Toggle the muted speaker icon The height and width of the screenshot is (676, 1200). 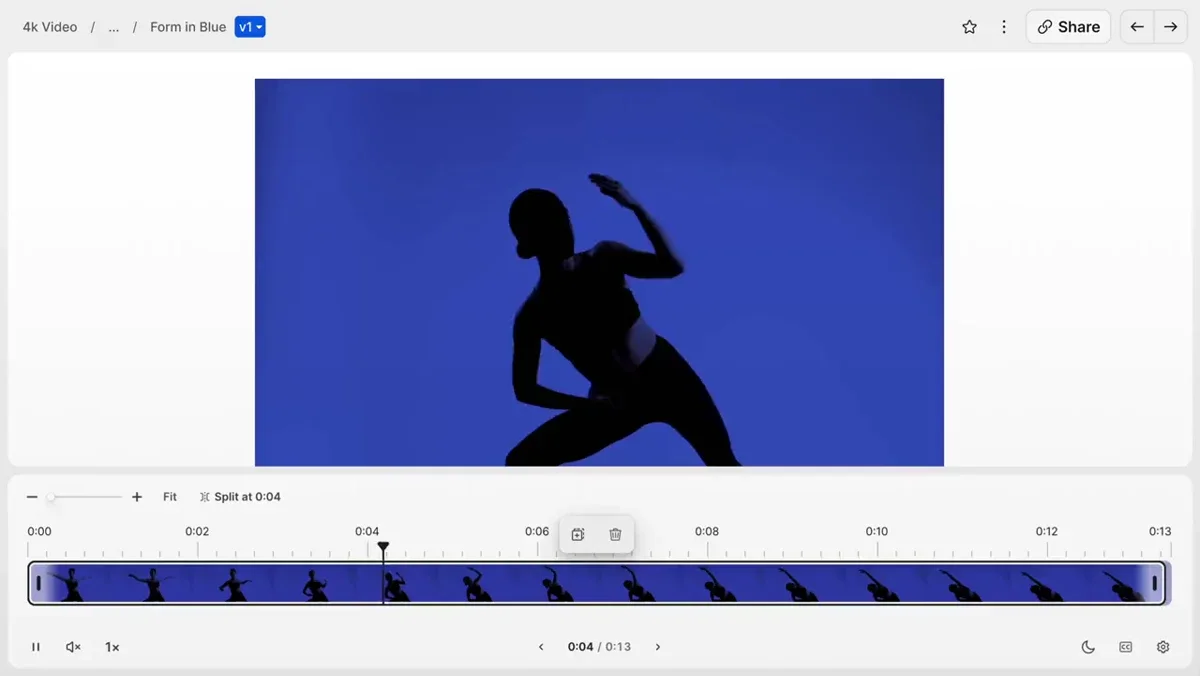[x=73, y=647]
